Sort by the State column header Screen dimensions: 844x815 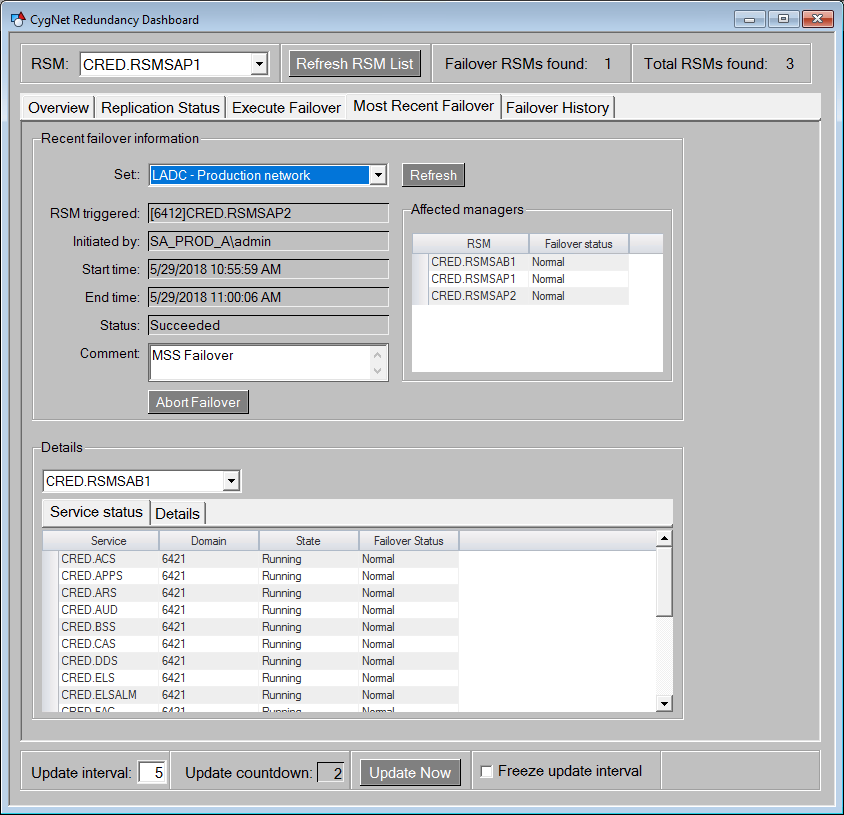point(308,541)
